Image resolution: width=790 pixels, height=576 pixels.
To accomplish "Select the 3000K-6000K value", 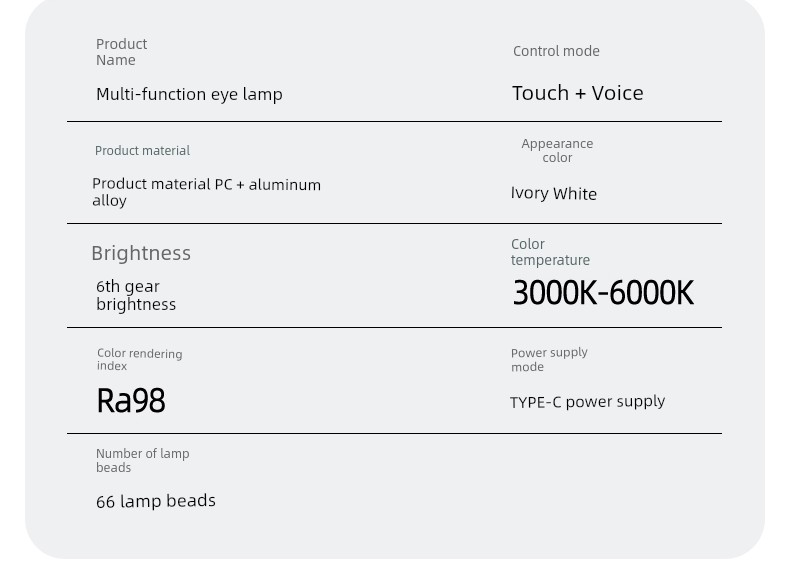I will tap(603, 293).
